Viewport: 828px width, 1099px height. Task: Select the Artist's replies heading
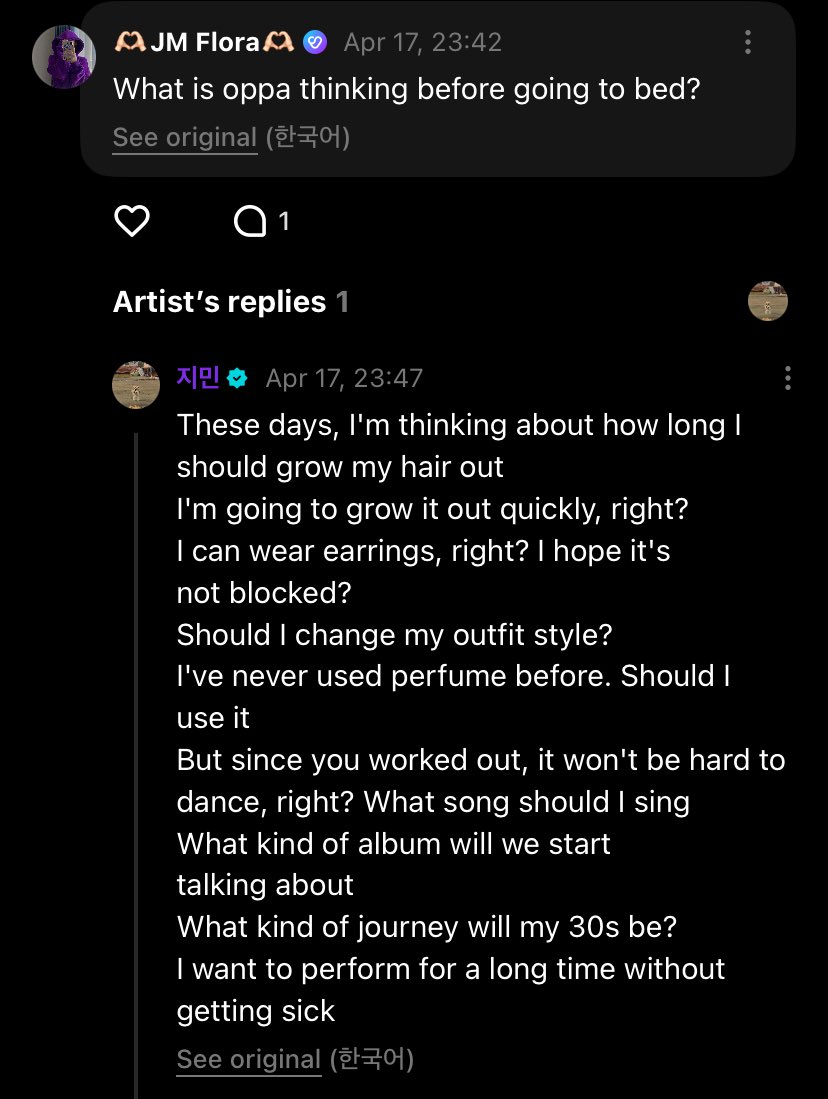coord(220,302)
